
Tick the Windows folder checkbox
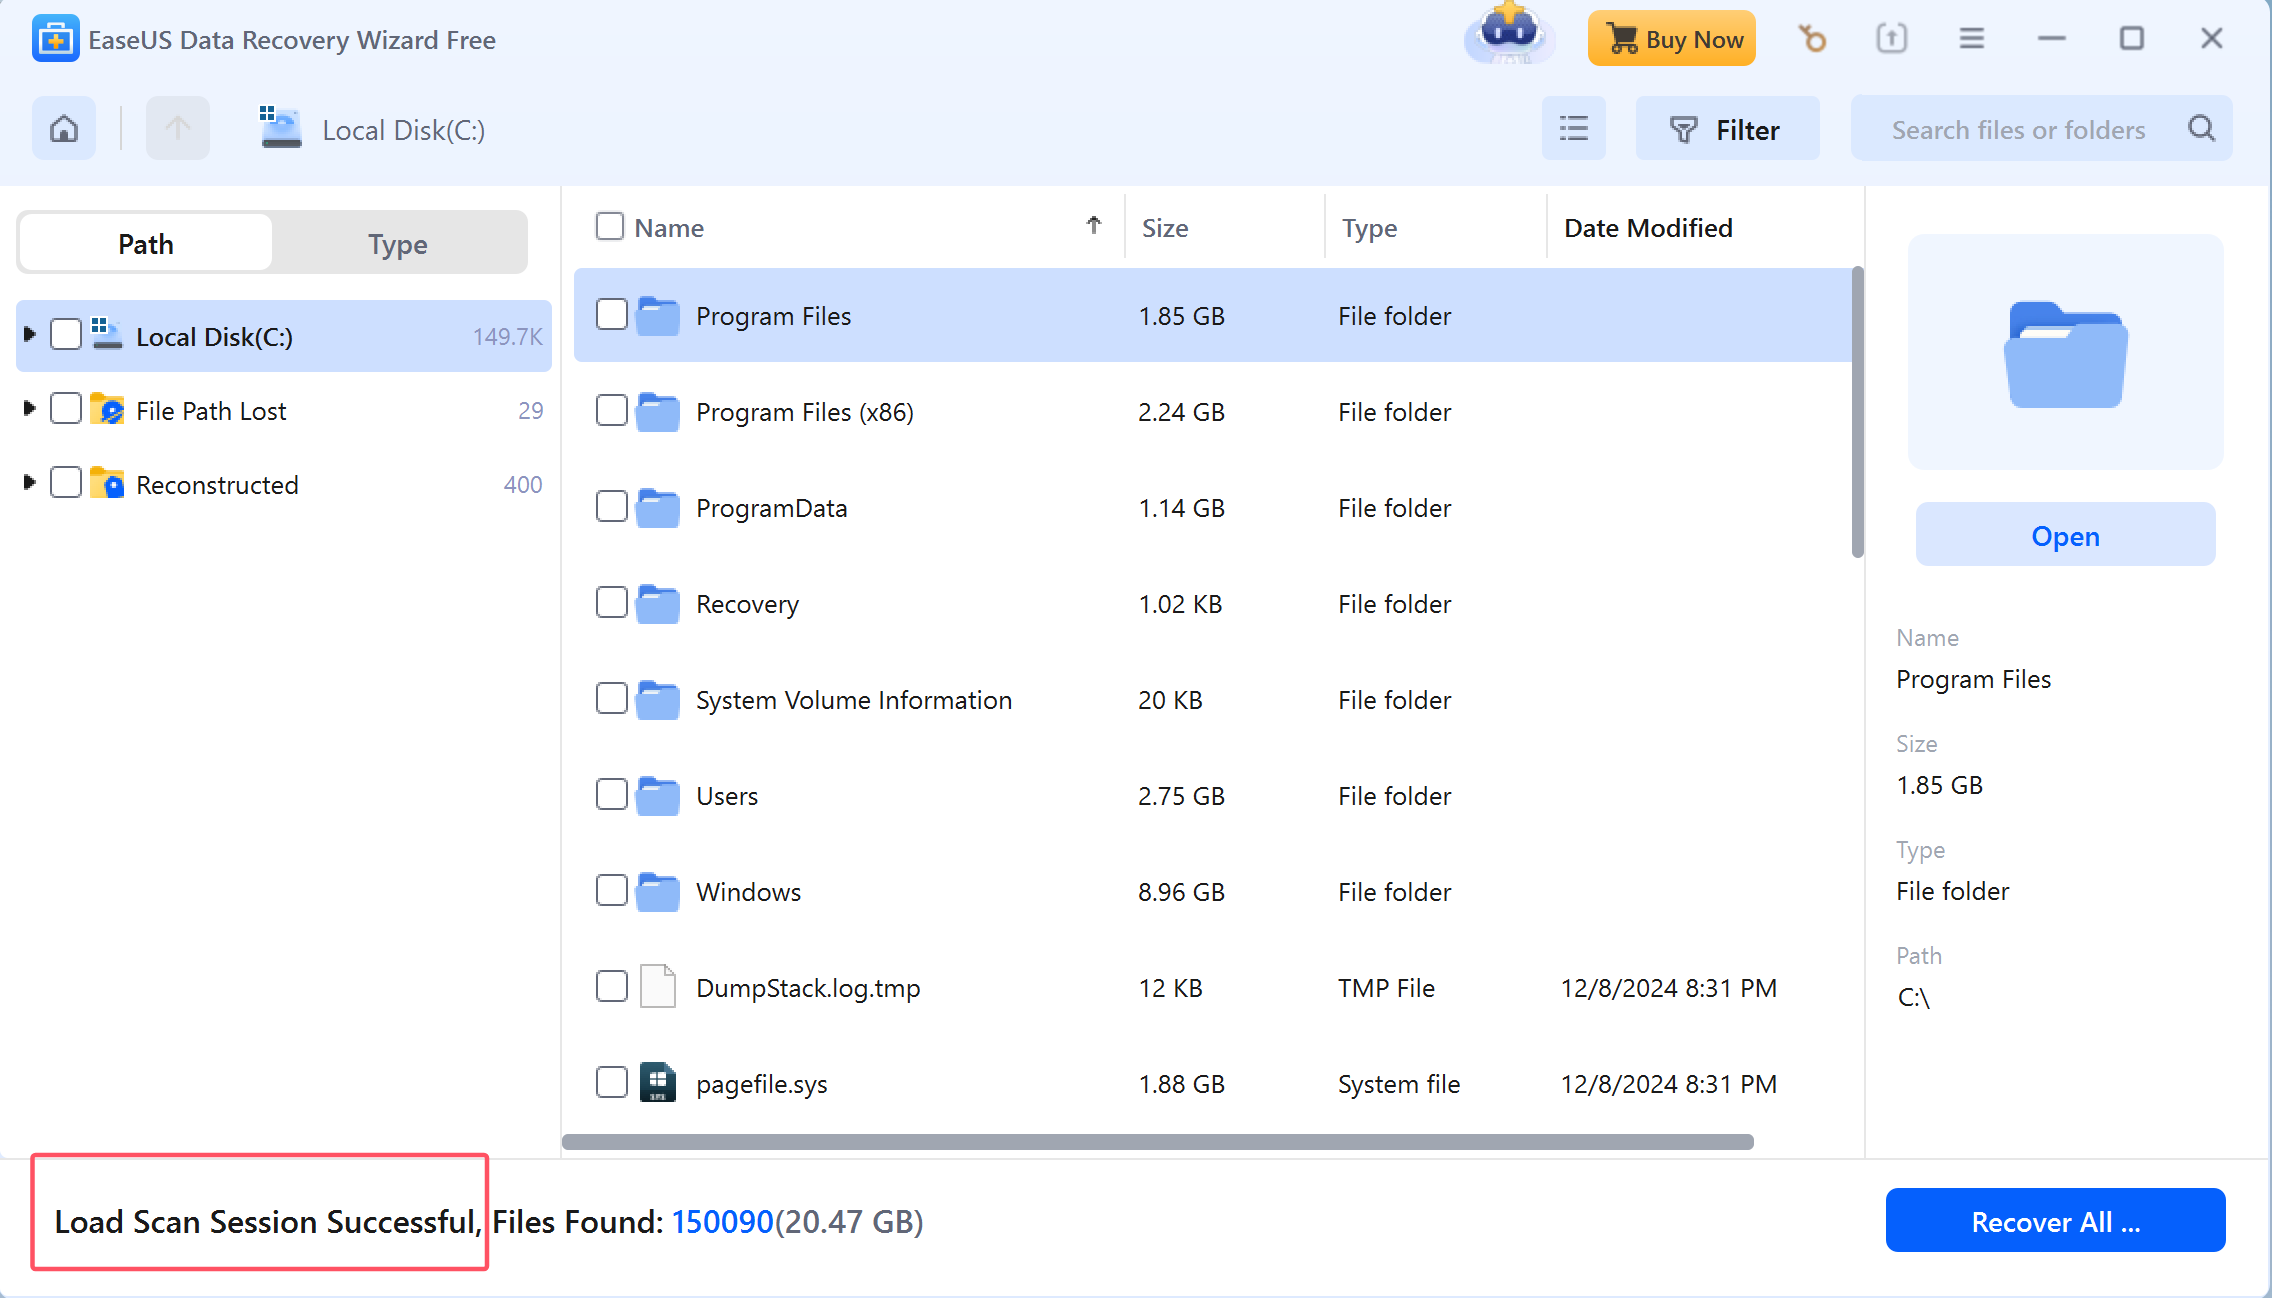point(612,891)
